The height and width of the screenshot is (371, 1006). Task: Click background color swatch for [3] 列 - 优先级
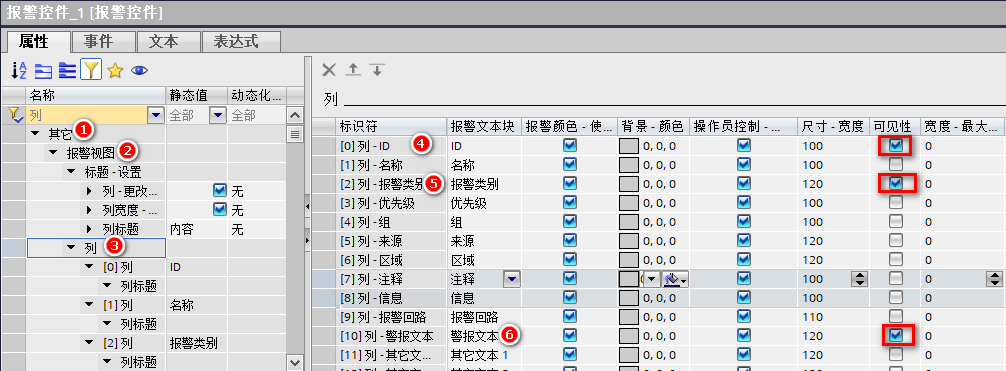tap(629, 202)
